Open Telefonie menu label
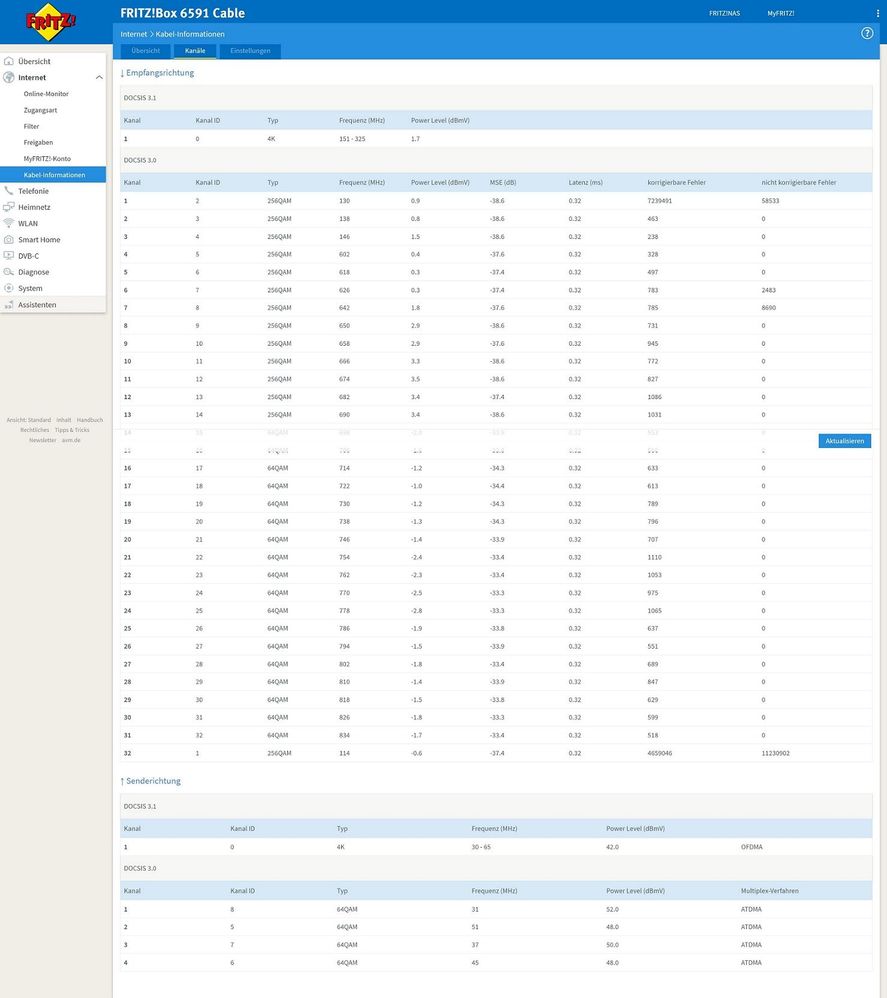 pyautogui.click(x=33, y=191)
